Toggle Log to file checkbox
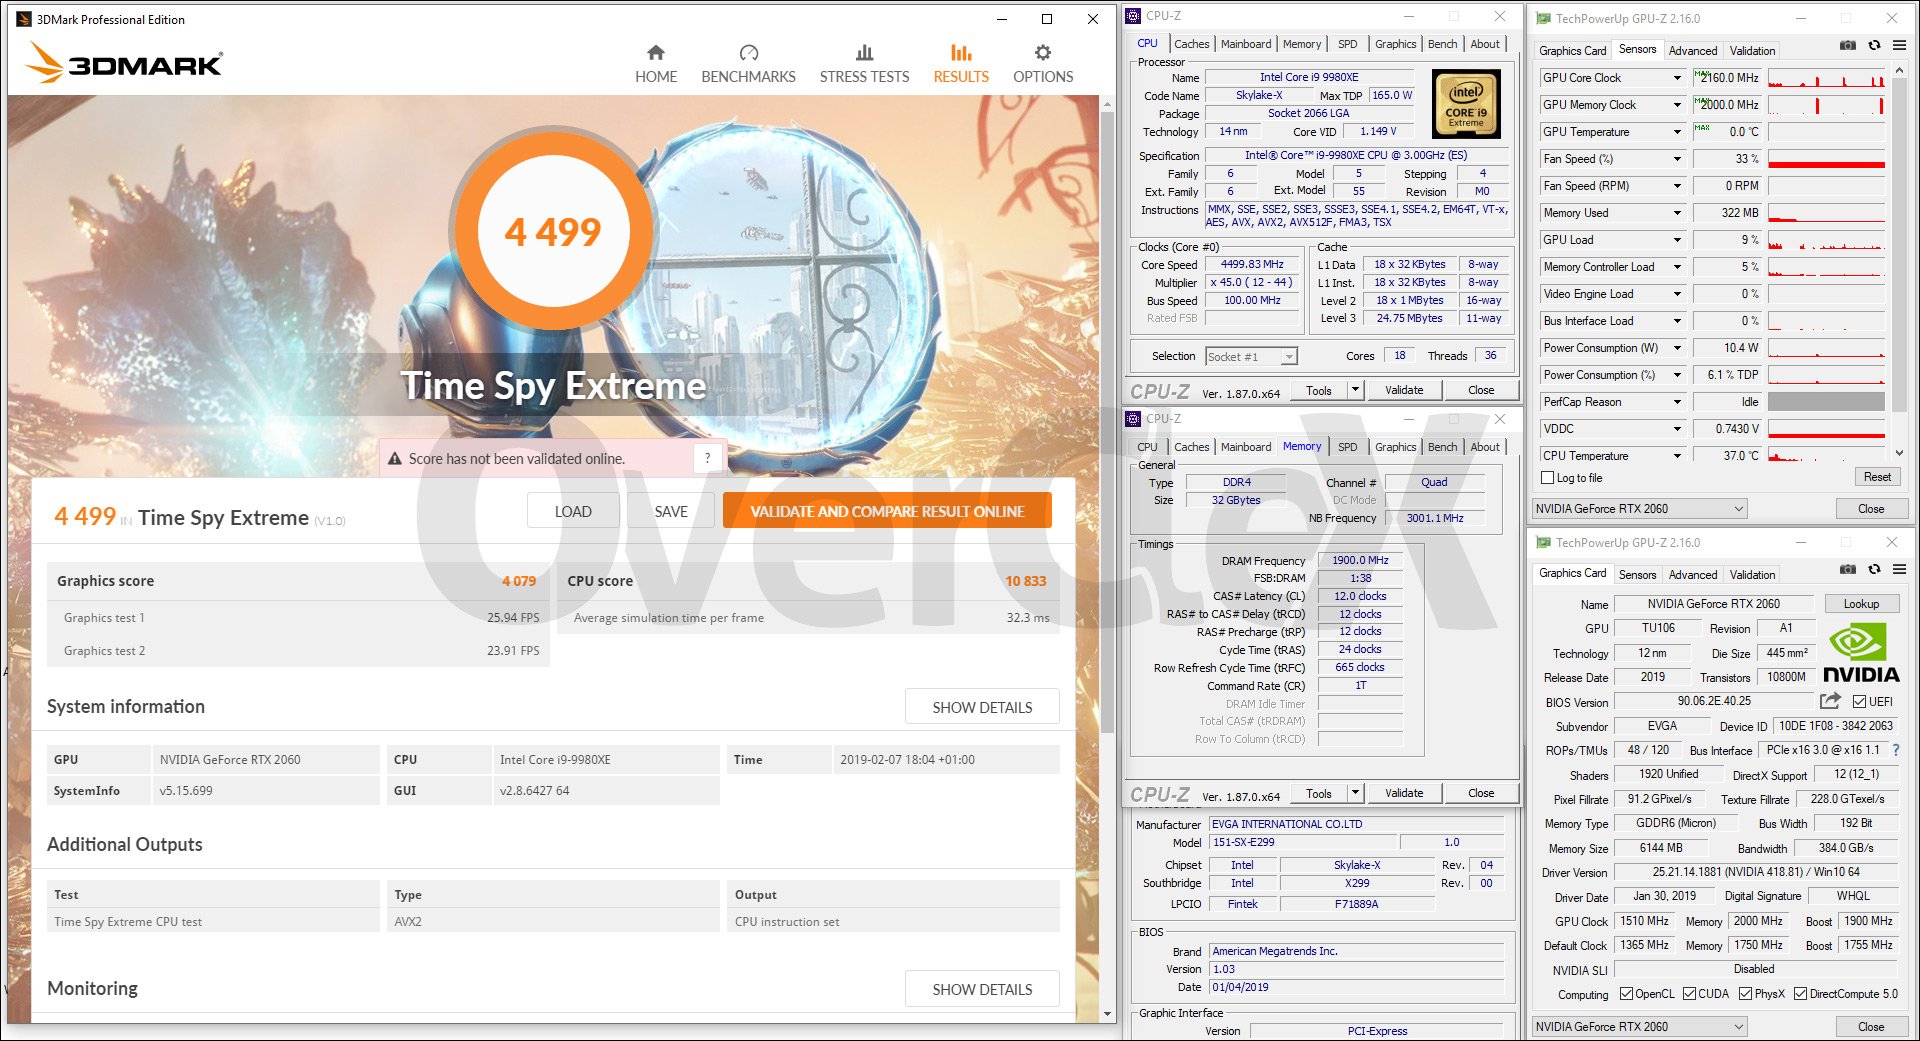This screenshot has width=1920, height=1041. (1548, 478)
